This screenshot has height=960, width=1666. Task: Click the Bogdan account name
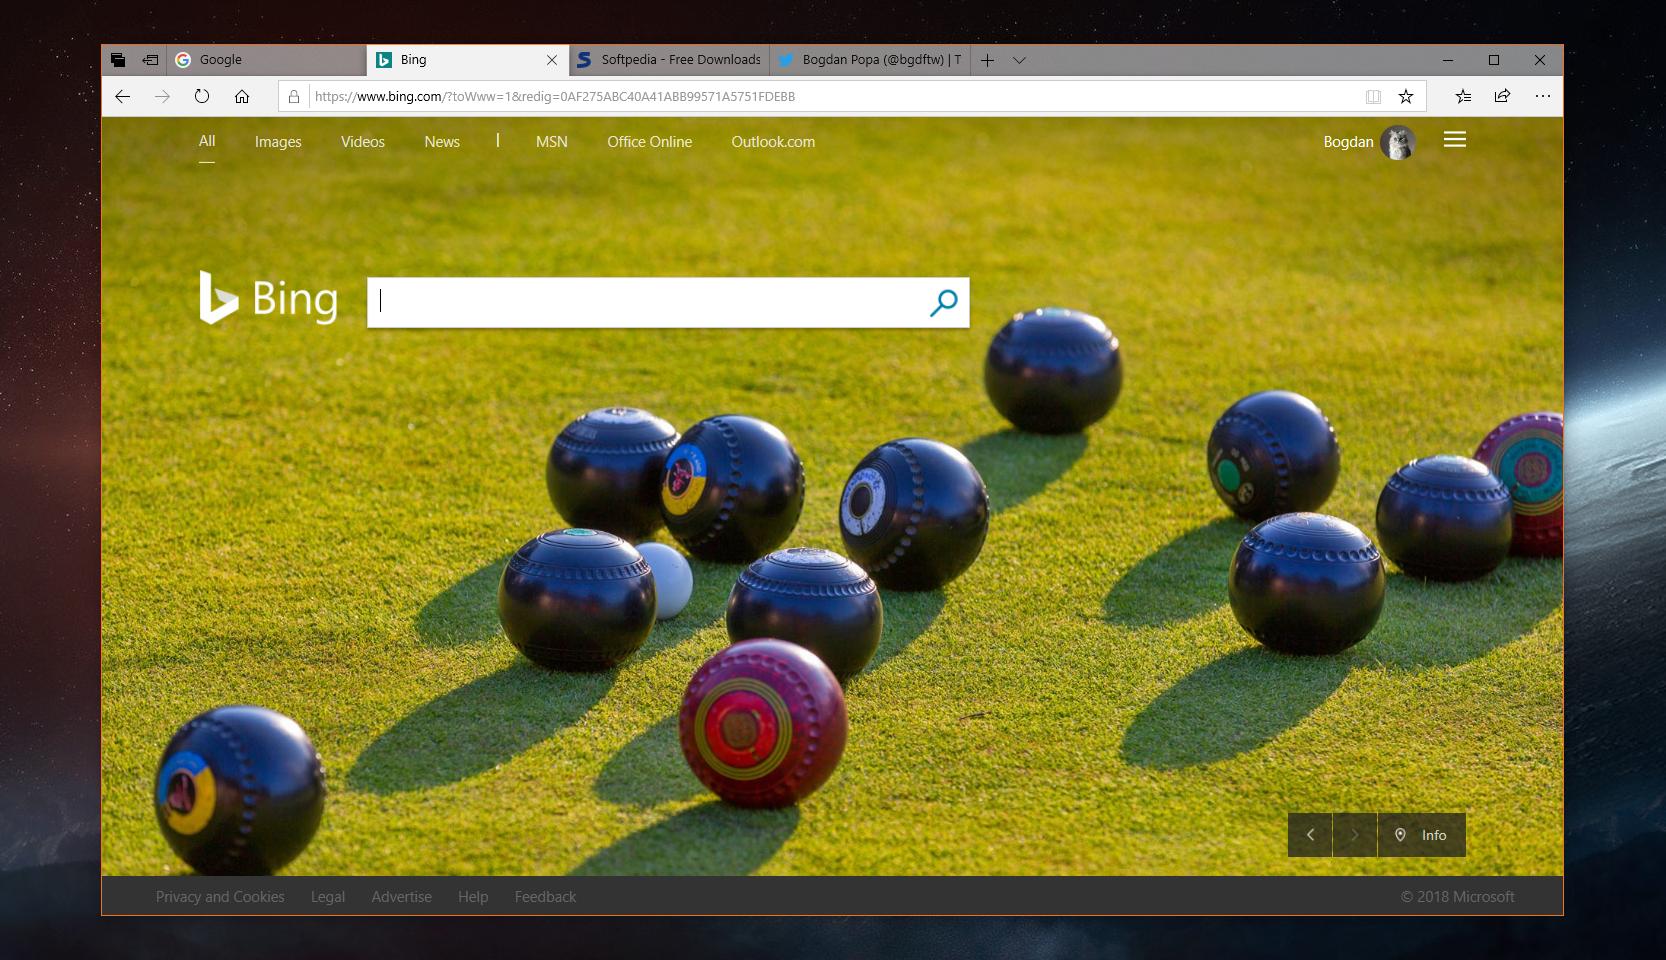[1348, 142]
